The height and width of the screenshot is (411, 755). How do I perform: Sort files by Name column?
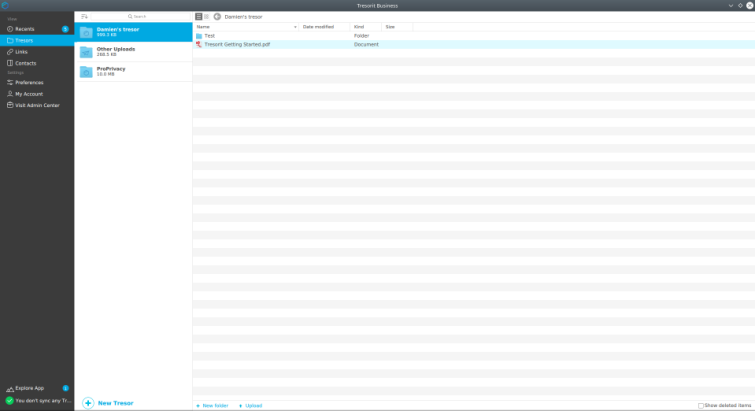coord(246,27)
